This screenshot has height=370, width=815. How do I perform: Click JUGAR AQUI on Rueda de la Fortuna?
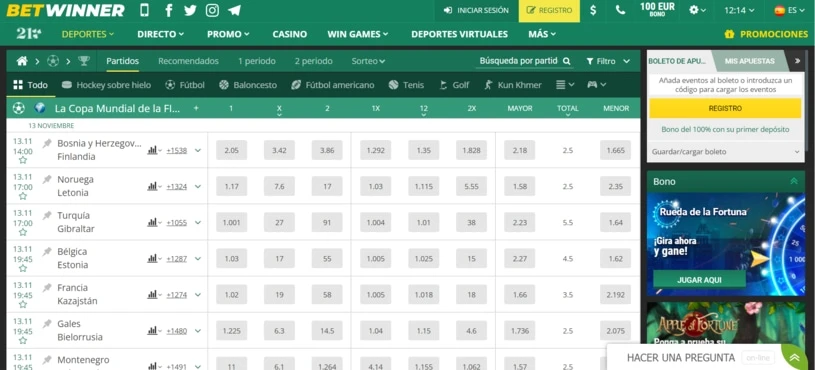(699, 280)
